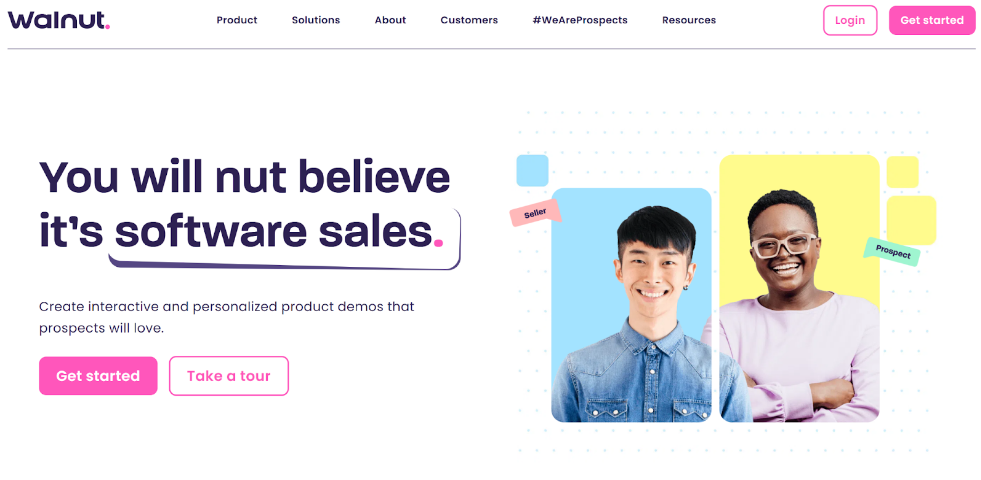Open the Resources menu

point(689,20)
